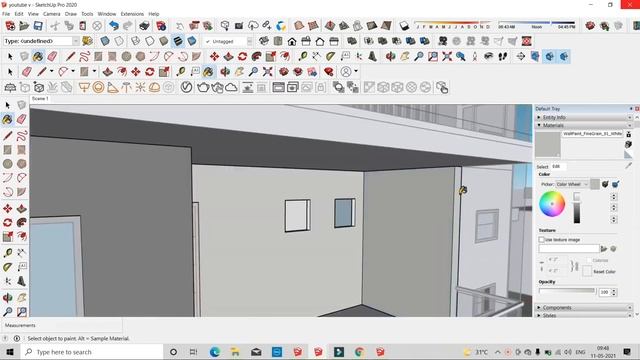Select the Select arrow in left vertical toolbar
Screen dimensions: 640x360
tap(7, 105)
